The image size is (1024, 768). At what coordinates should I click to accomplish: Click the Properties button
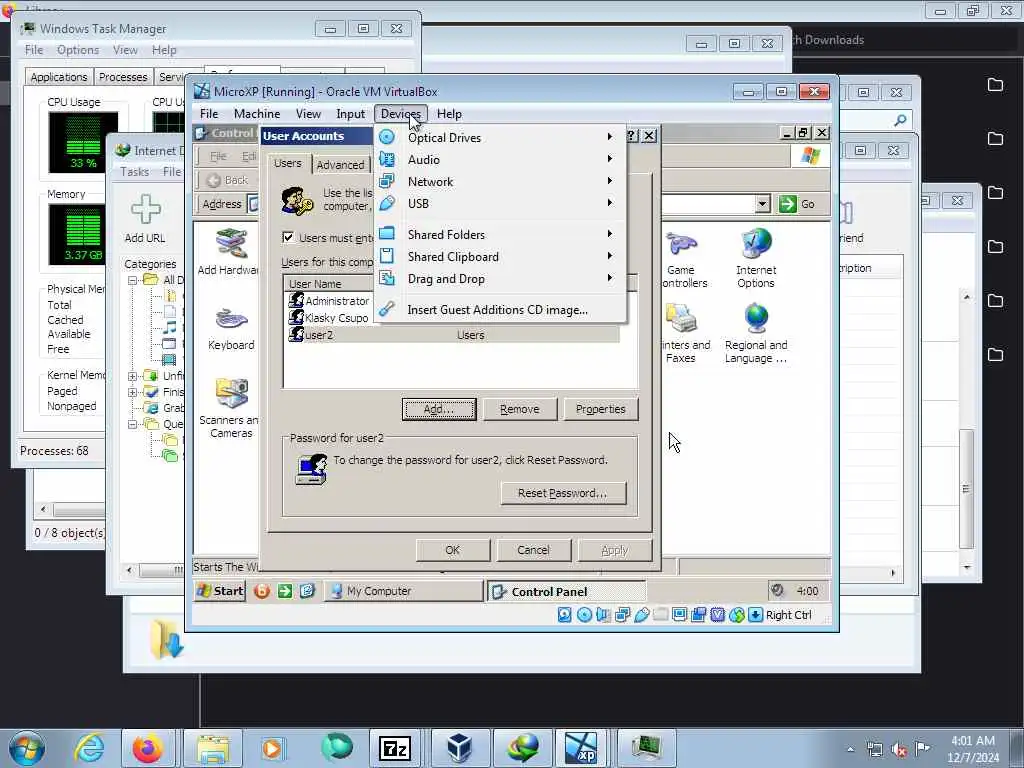pyautogui.click(x=601, y=409)
